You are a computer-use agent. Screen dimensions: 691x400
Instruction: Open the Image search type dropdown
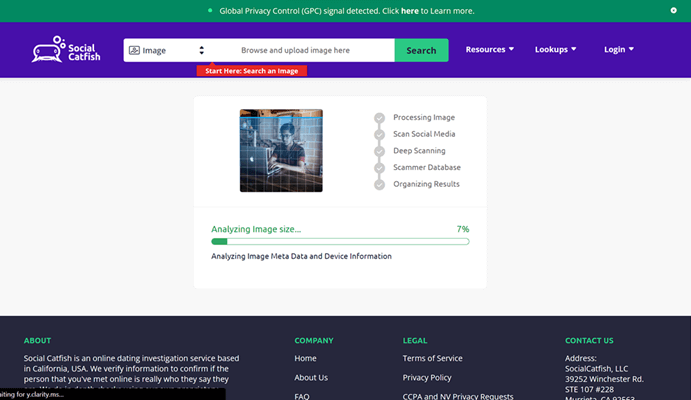tap(166, 50)
